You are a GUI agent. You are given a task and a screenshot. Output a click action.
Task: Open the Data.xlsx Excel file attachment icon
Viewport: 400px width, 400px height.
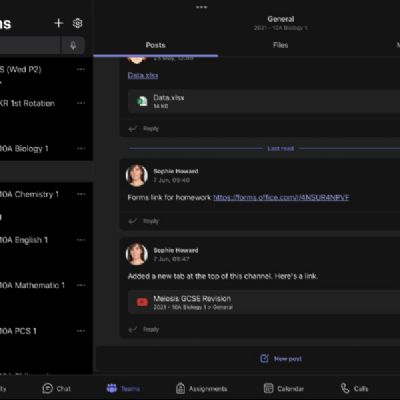[x=142, y=101]
